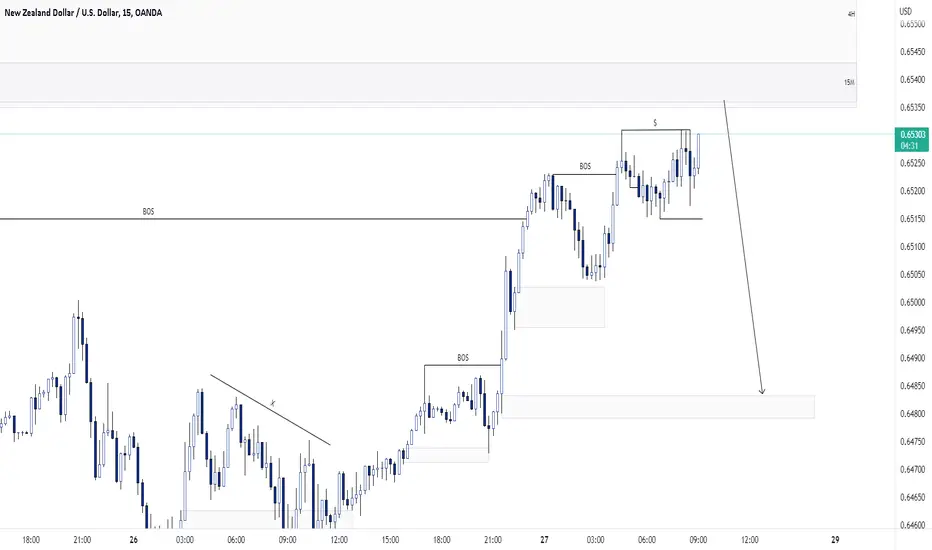
Task: Click the date label 27 on time axis
Action: point(544,540)
